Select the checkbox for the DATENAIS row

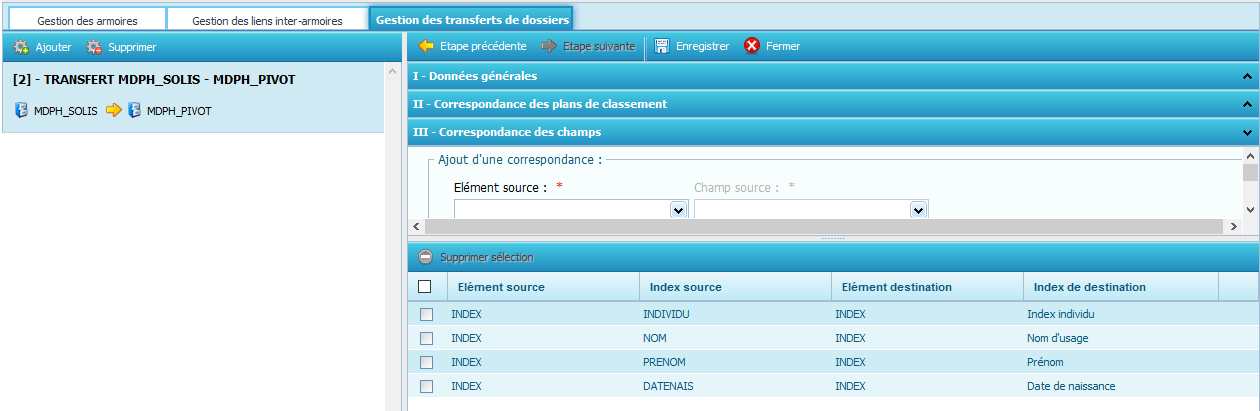click(x=427, y=386)
